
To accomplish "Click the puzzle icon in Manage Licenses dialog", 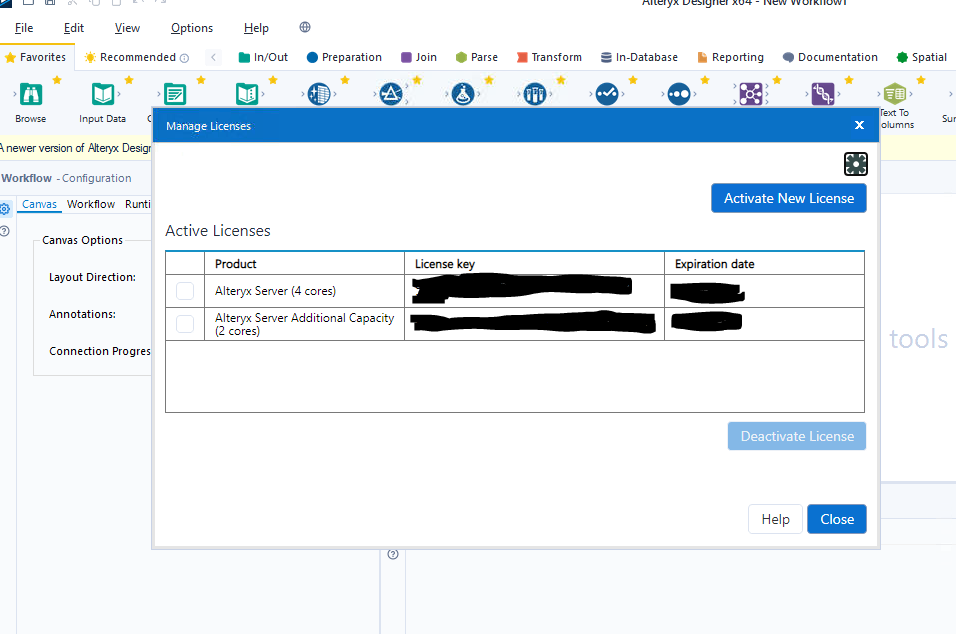I will (855, 163).
